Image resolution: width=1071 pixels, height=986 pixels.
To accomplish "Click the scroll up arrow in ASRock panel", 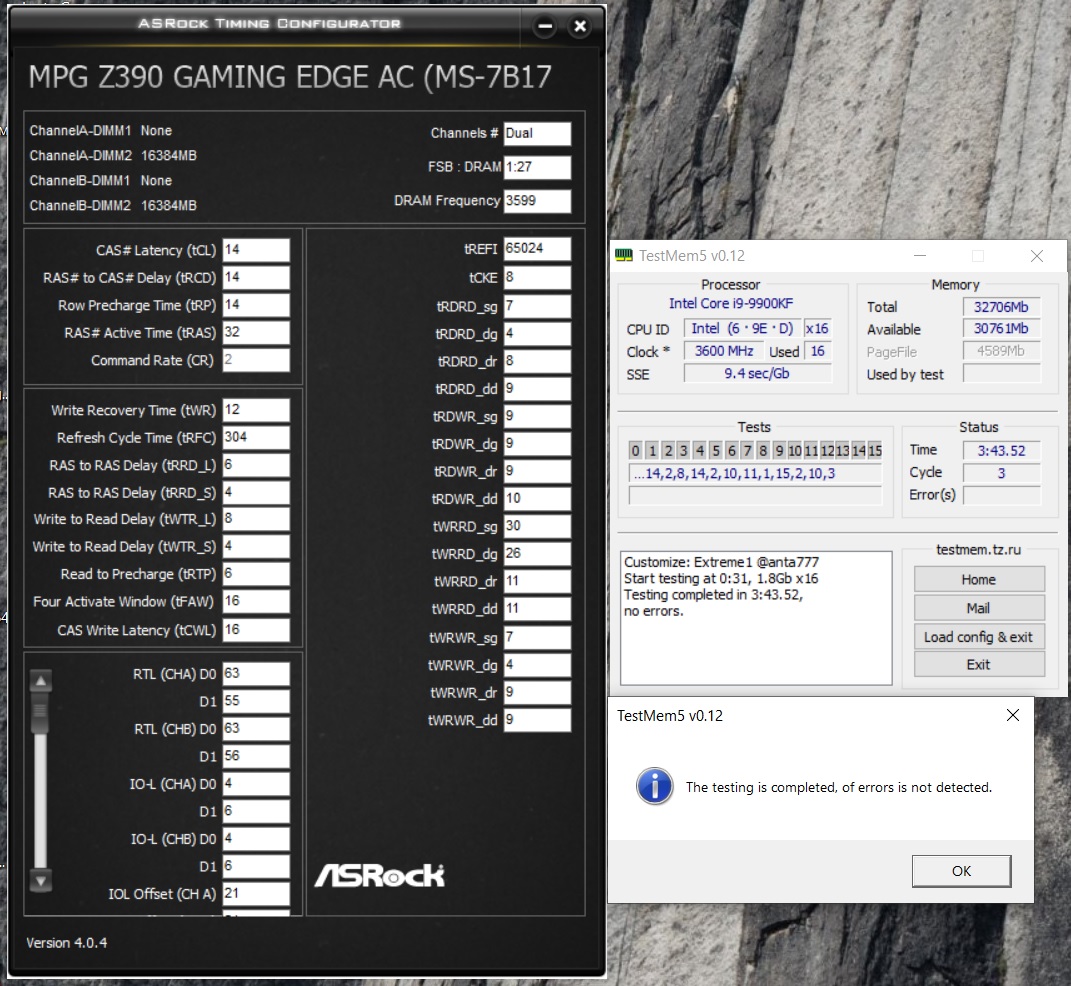I will 41,680.
